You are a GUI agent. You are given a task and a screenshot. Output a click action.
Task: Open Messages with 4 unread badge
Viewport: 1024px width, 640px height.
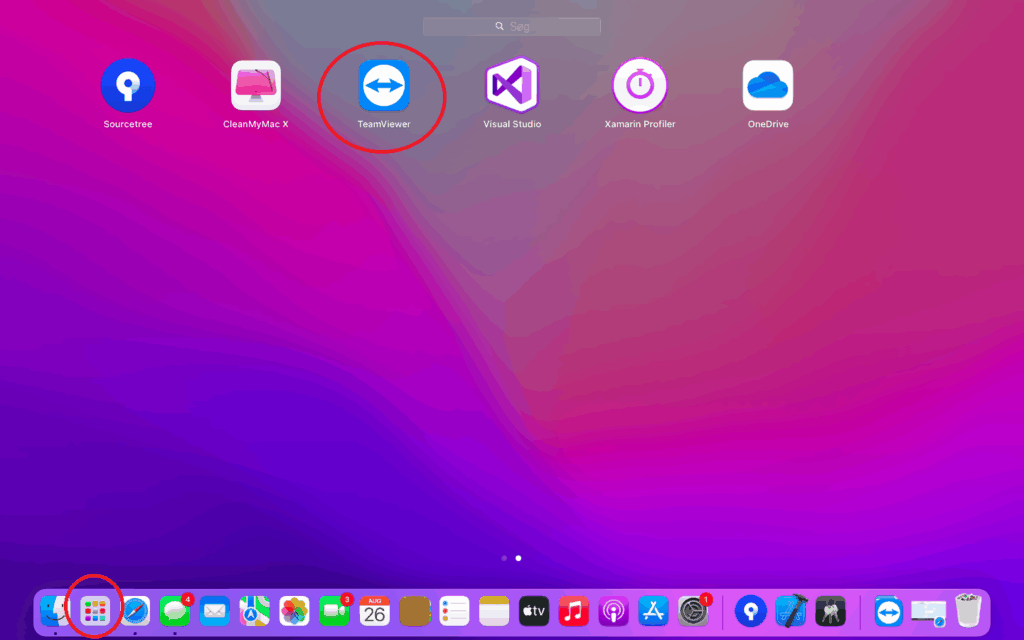[x=175, y=610]
